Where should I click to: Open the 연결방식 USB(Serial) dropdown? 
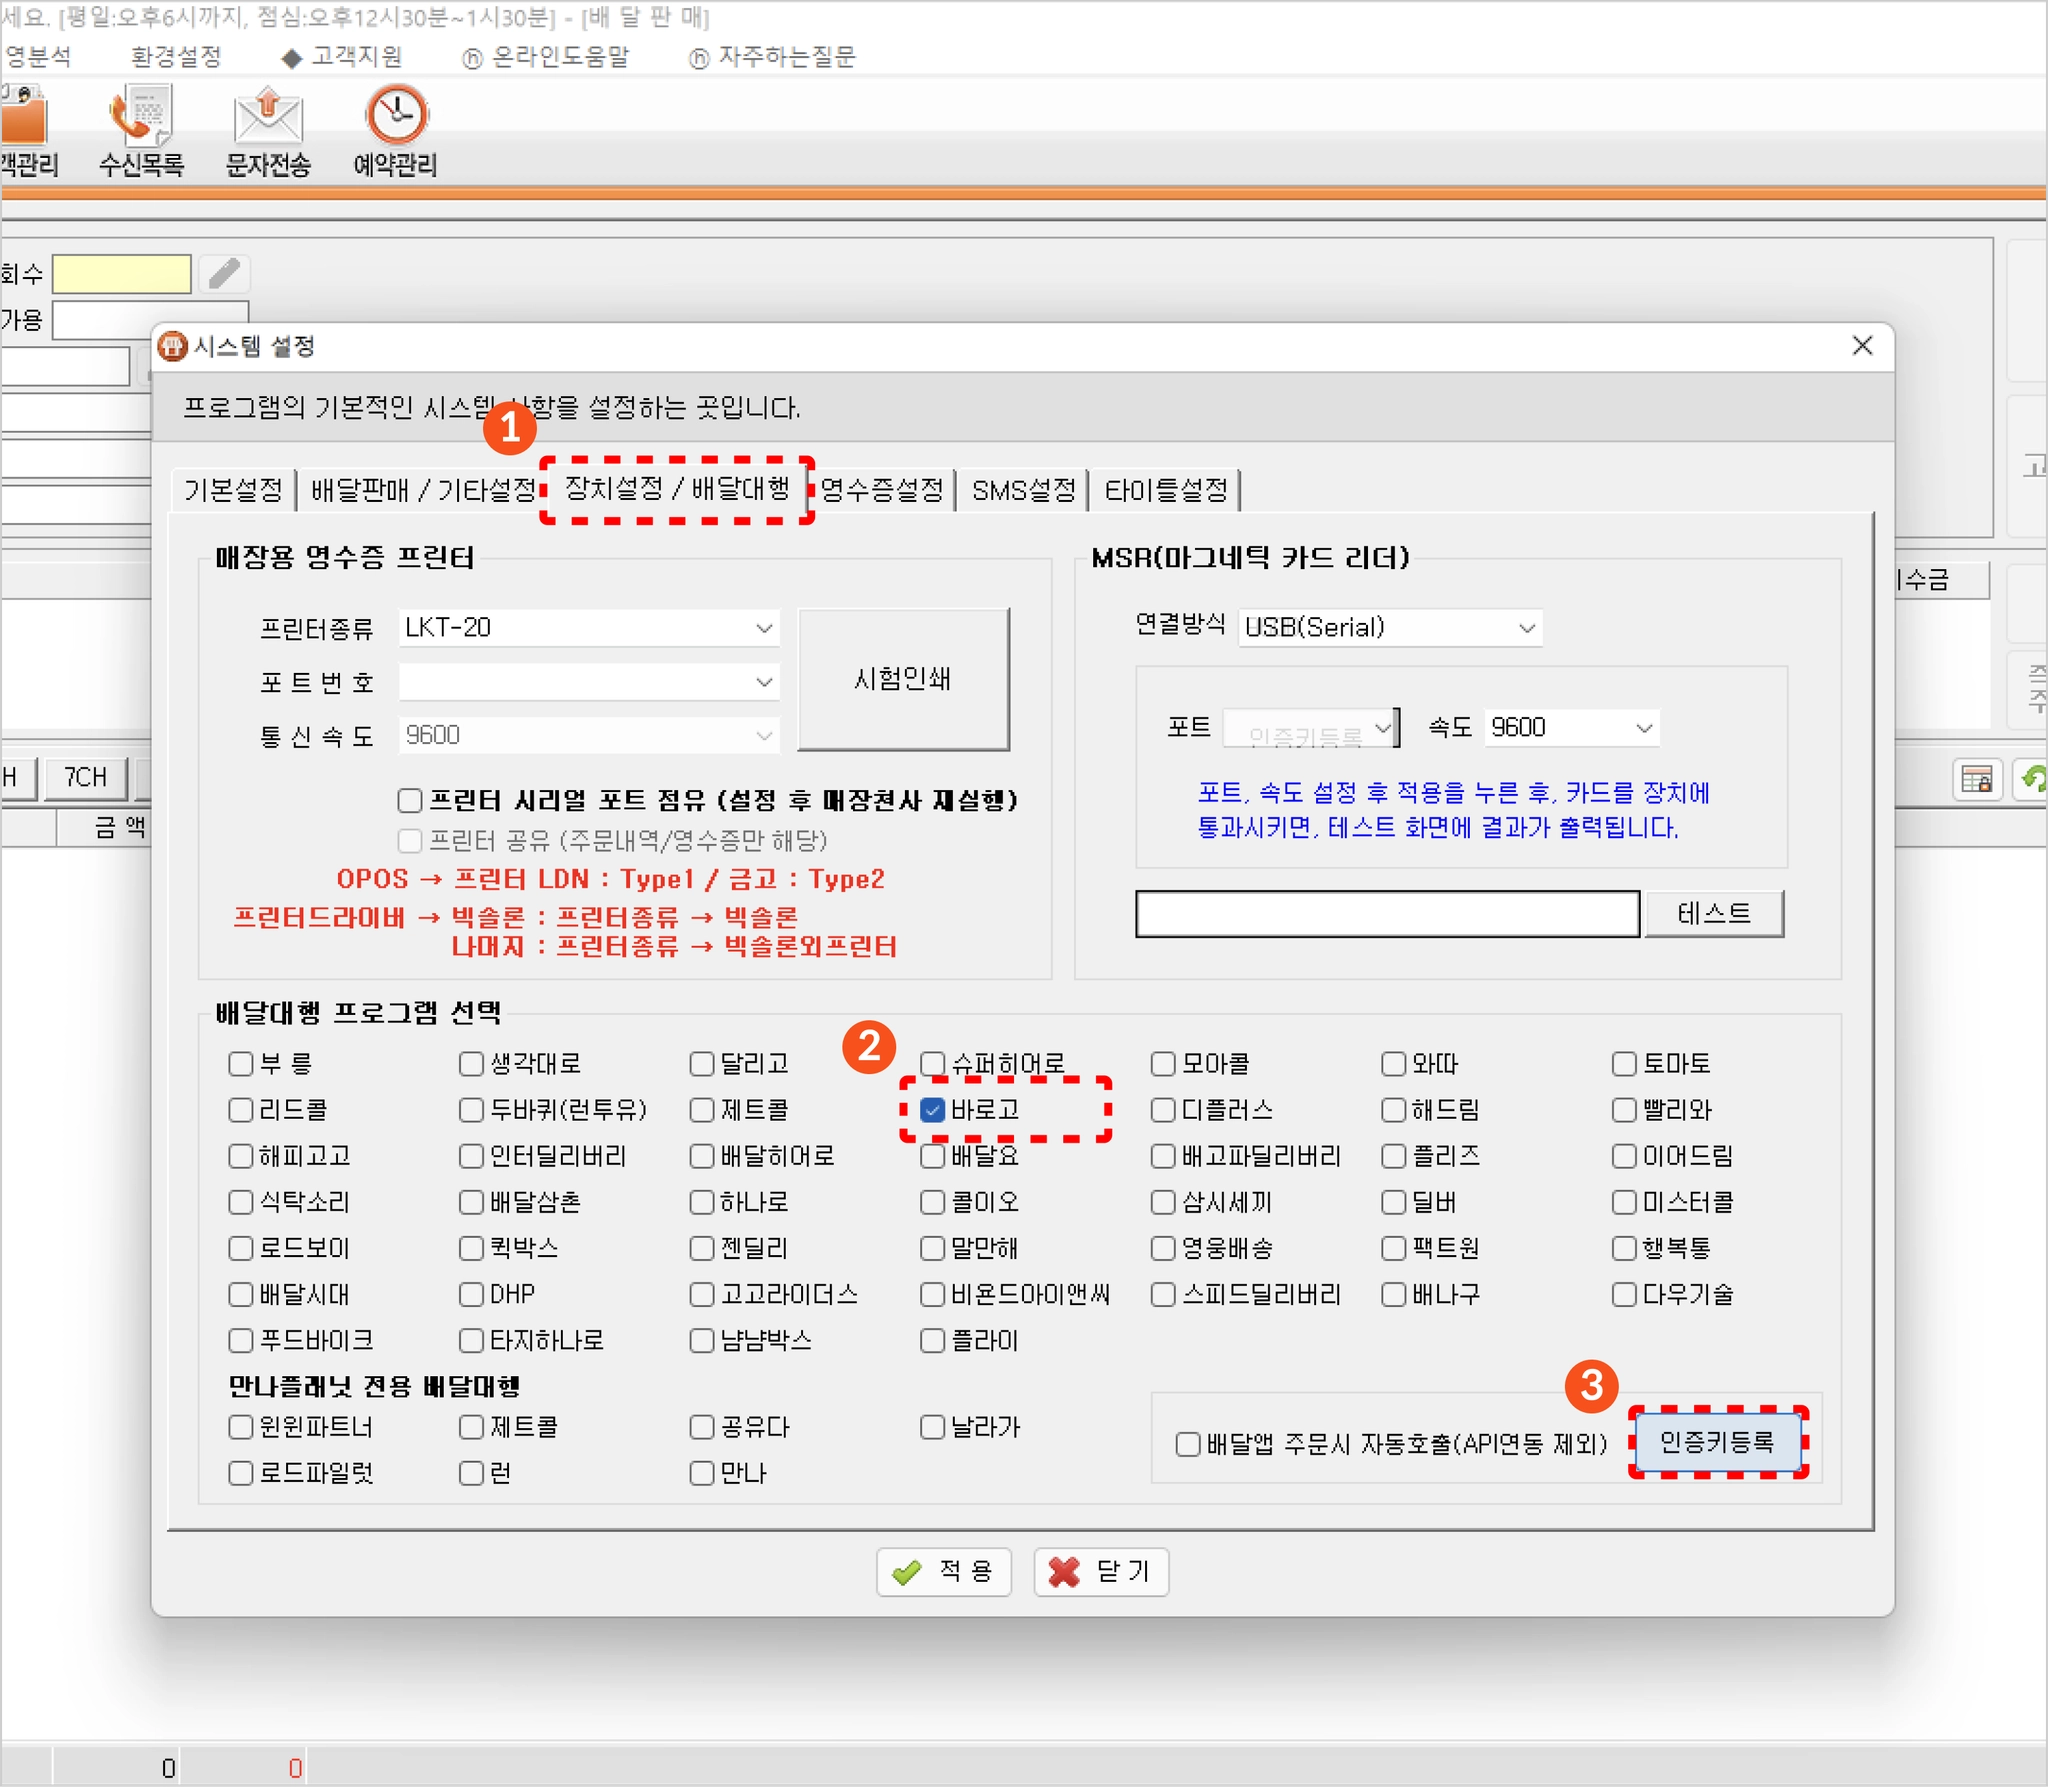pos(1526,628)
